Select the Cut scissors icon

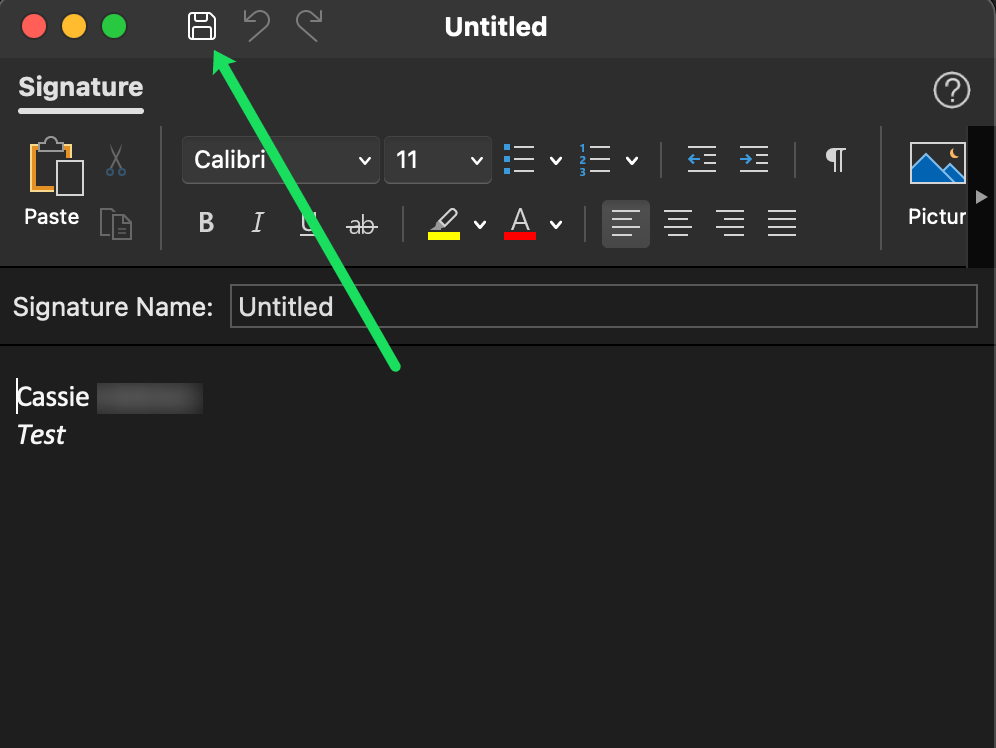(x=115, y=162)
